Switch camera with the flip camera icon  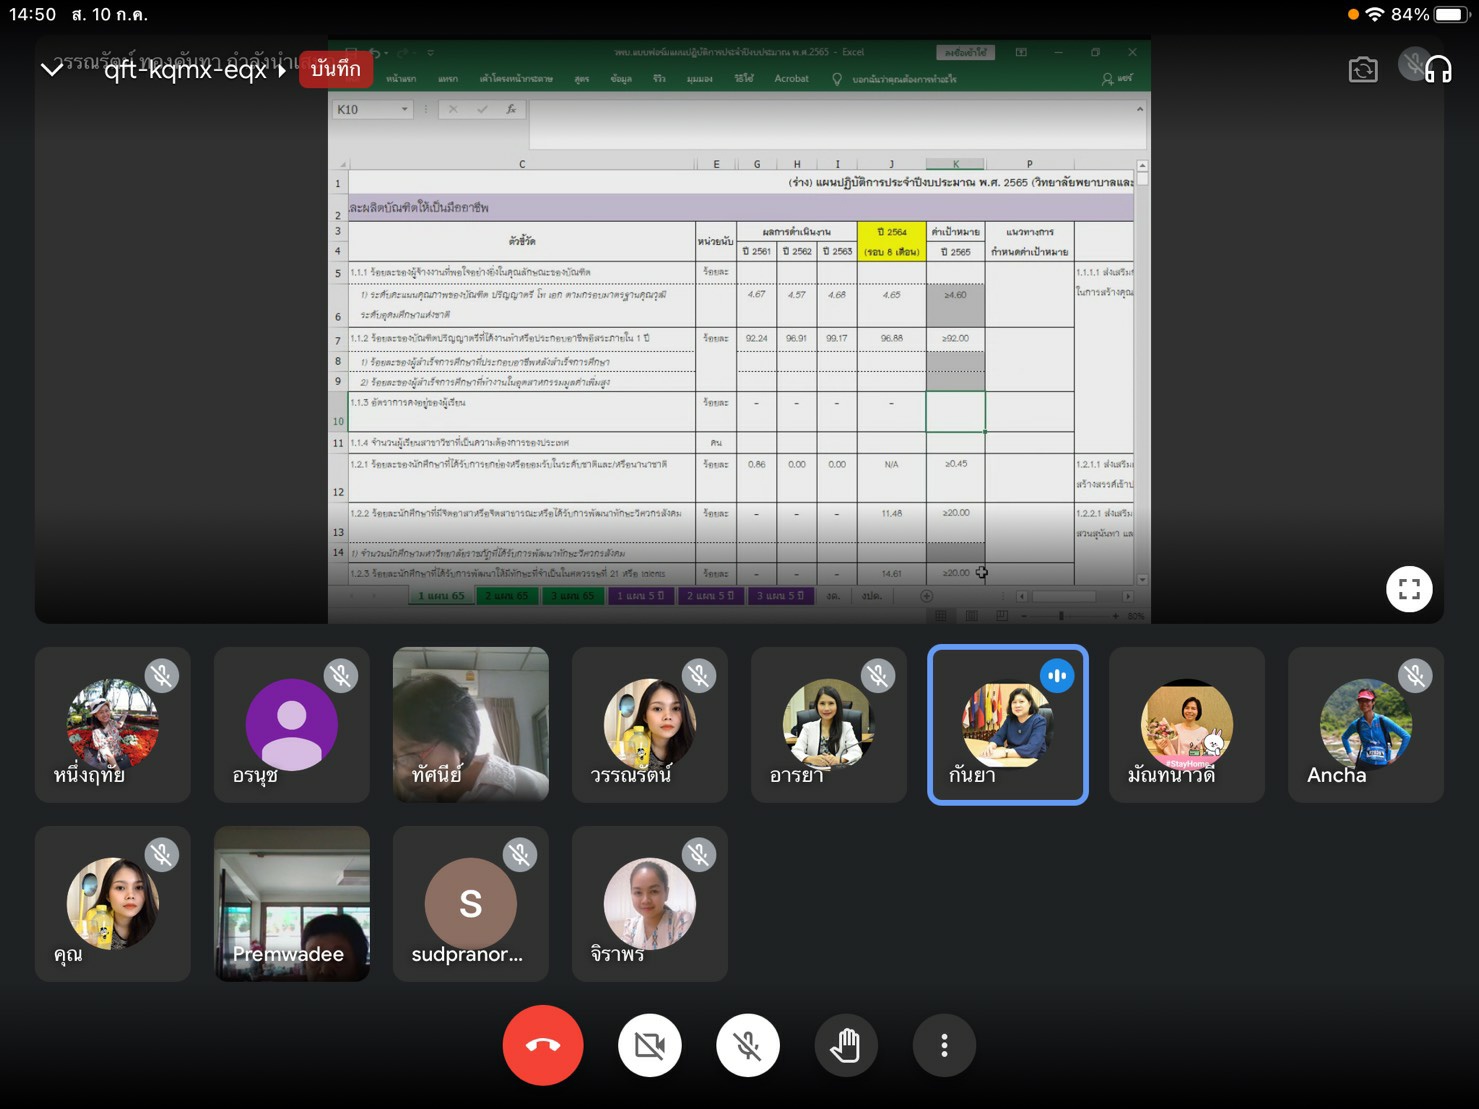point(1362,70)
